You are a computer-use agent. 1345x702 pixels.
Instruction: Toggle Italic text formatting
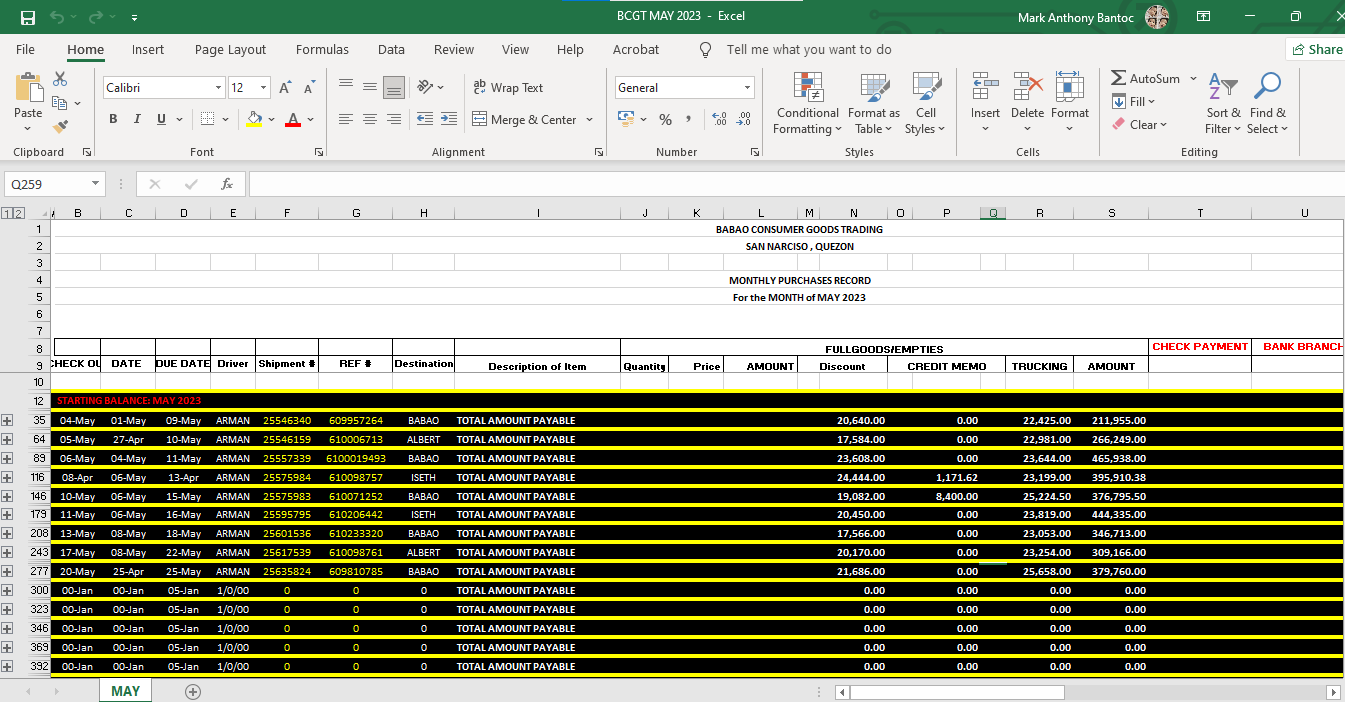tap(137, 119)
